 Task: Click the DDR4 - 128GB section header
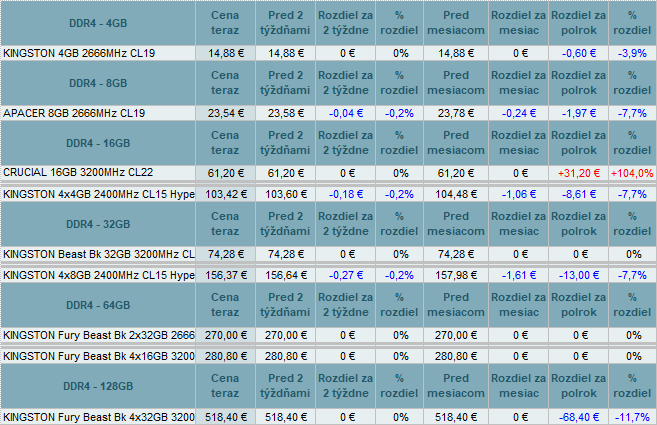click(x=98, y=386)
